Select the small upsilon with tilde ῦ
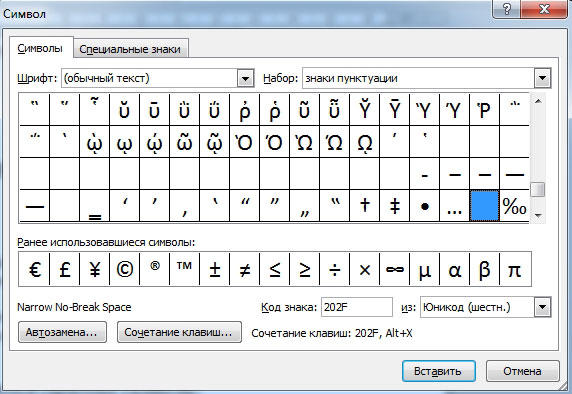Image resolution: width=572 pixels, height=394 pixels. [x=304, y=109]
